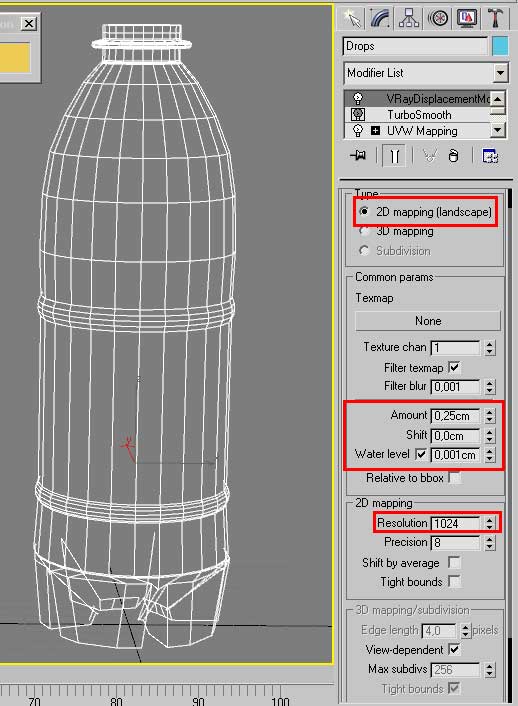Close the floating dialog with X
This screenshot has height=706, width=518.
click(29, 23)
